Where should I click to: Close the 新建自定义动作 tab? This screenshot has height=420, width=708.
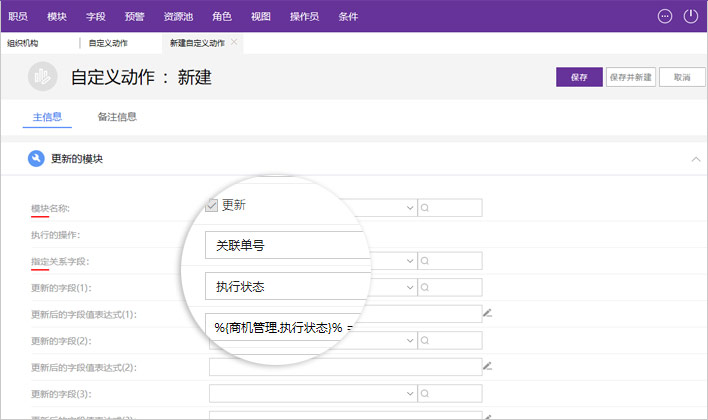[234, 42]
